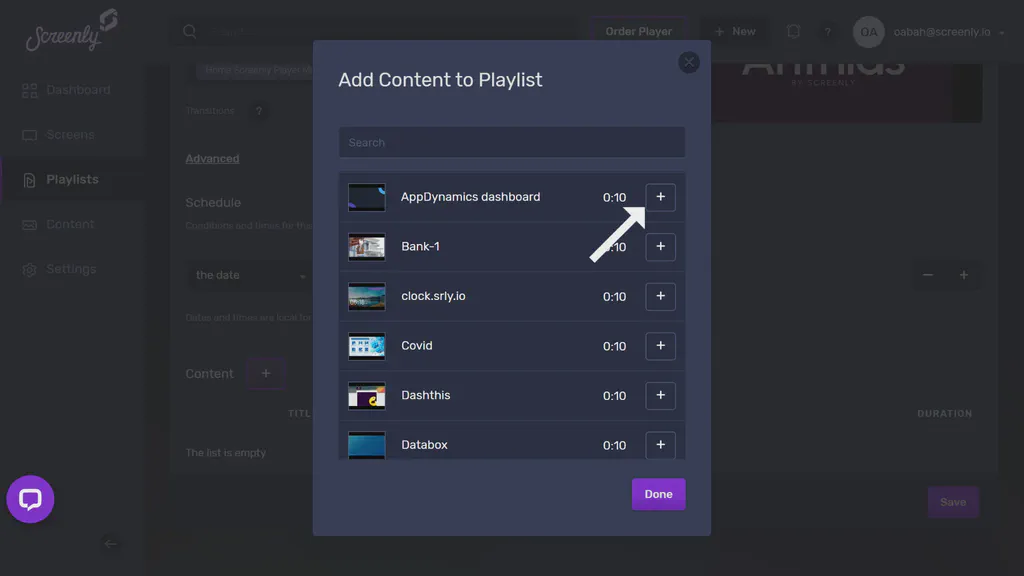
Task: Click the Screenly logo
Action: pos(65,32)
